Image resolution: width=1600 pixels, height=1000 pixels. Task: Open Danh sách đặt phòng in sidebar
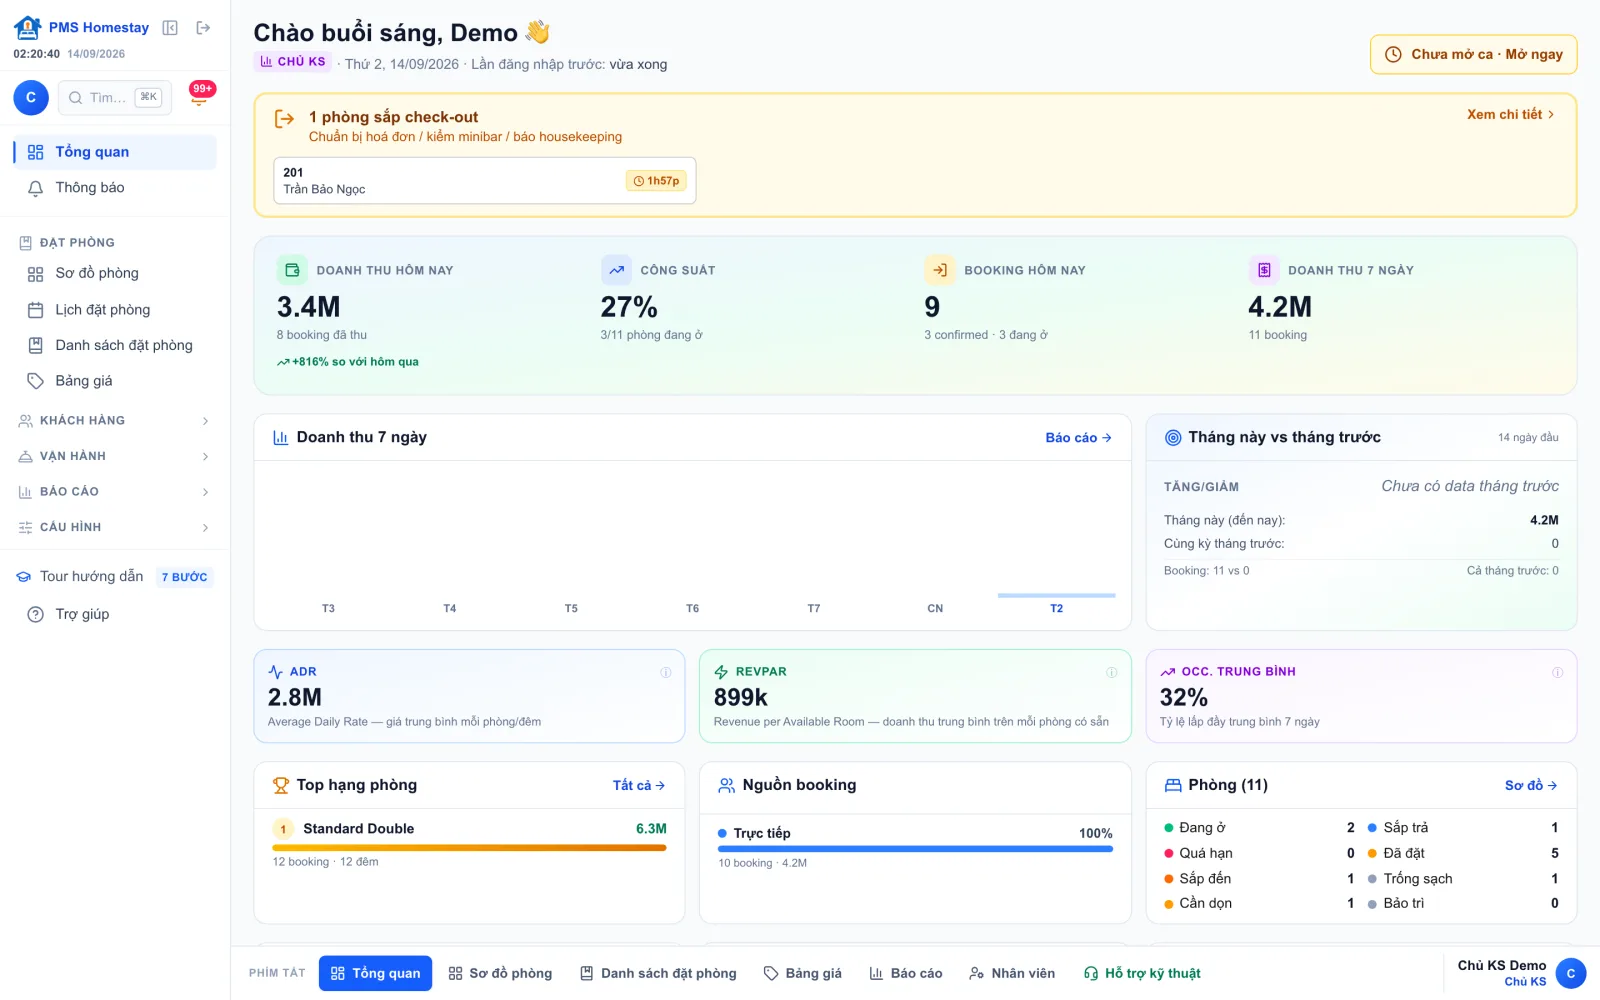[x=115, y=345]
